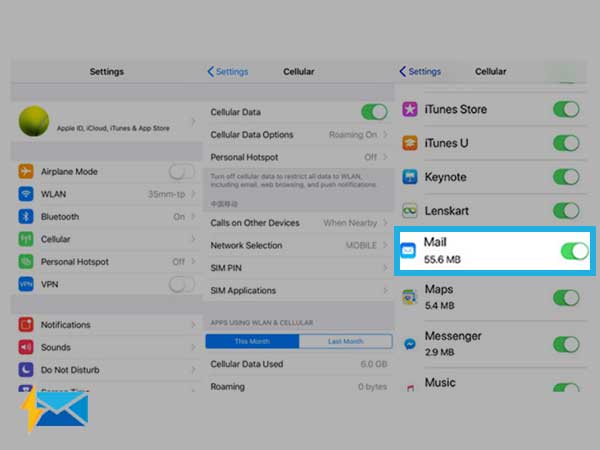This screenshot has width=600, height=450.
Task: Disable cellular data for Maps
Action: point(566,298)
